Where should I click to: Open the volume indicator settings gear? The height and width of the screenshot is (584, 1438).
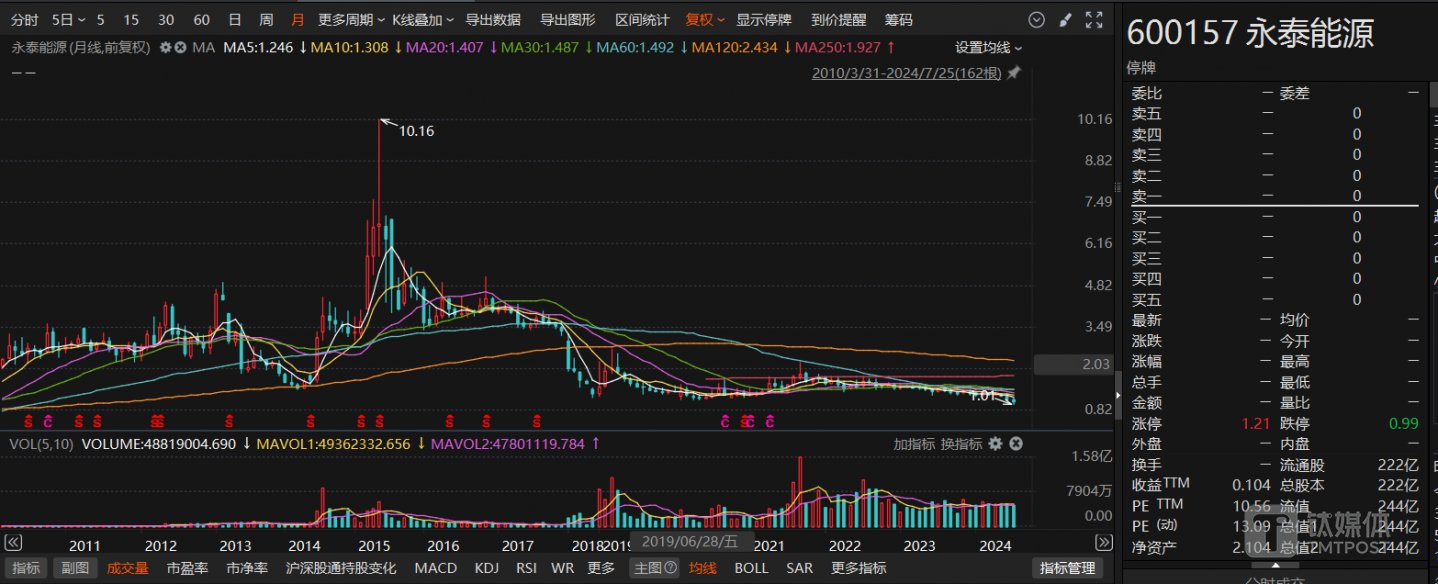995,444
